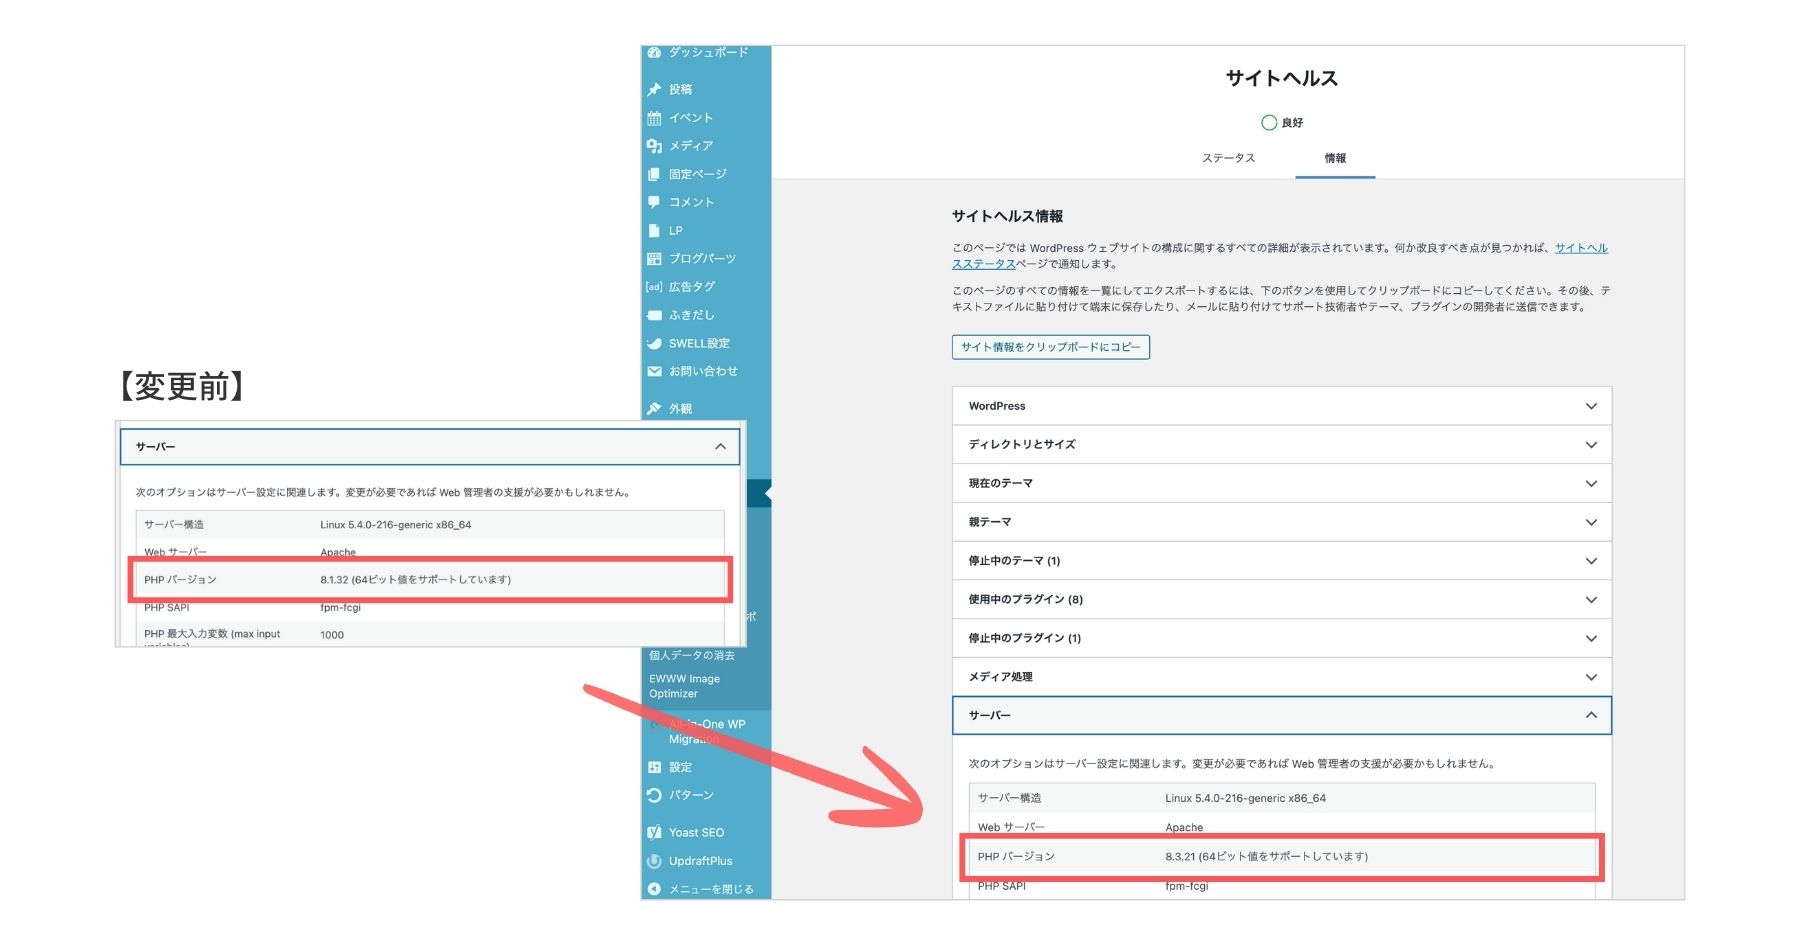This screenshot has height=945, width=1800.
Task: Expand the メディア処理 section
Action: pos(1281,677)
